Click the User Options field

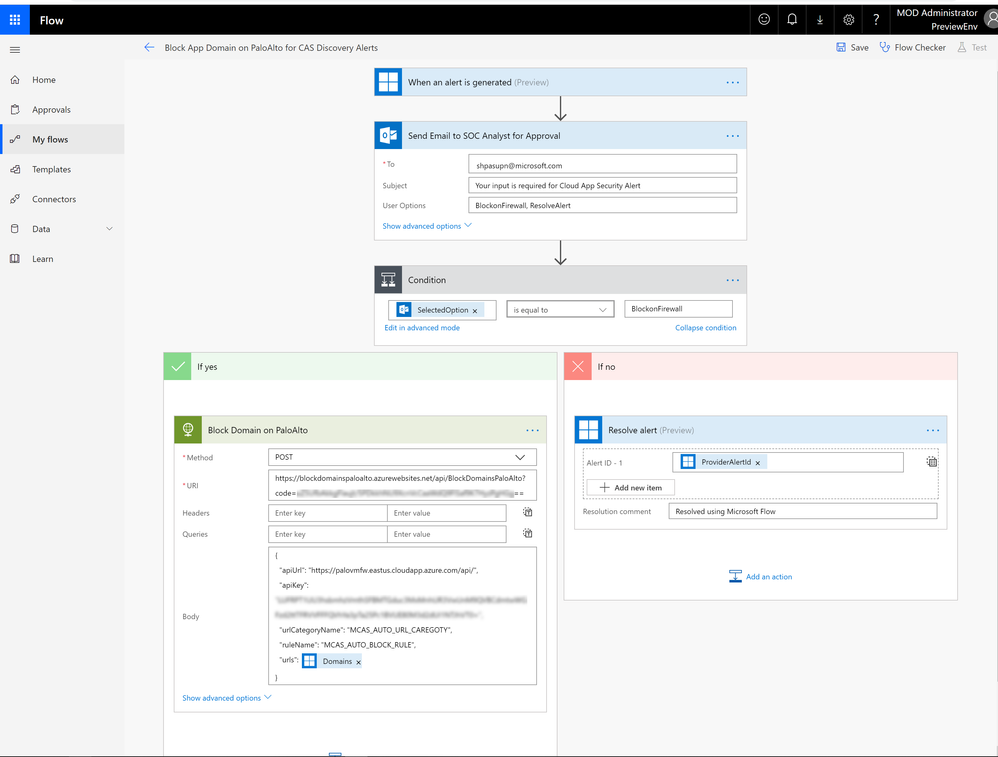click(603, 205)
